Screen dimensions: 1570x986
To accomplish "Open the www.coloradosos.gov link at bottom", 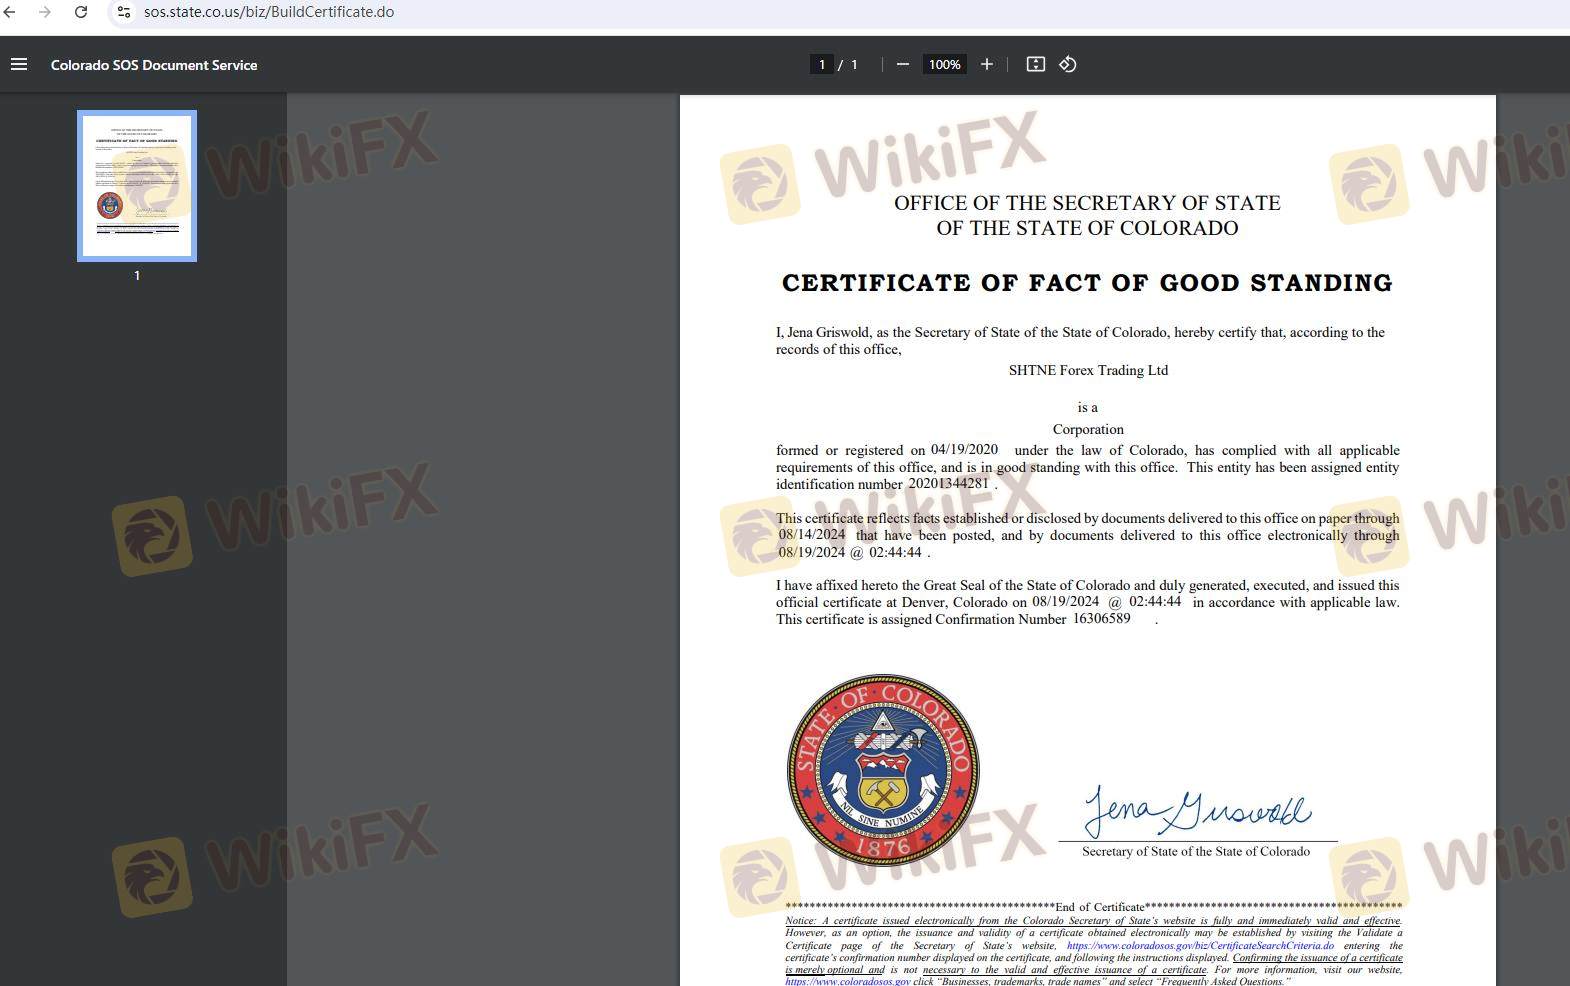I will pyautogui.click(x=847, y=981).
